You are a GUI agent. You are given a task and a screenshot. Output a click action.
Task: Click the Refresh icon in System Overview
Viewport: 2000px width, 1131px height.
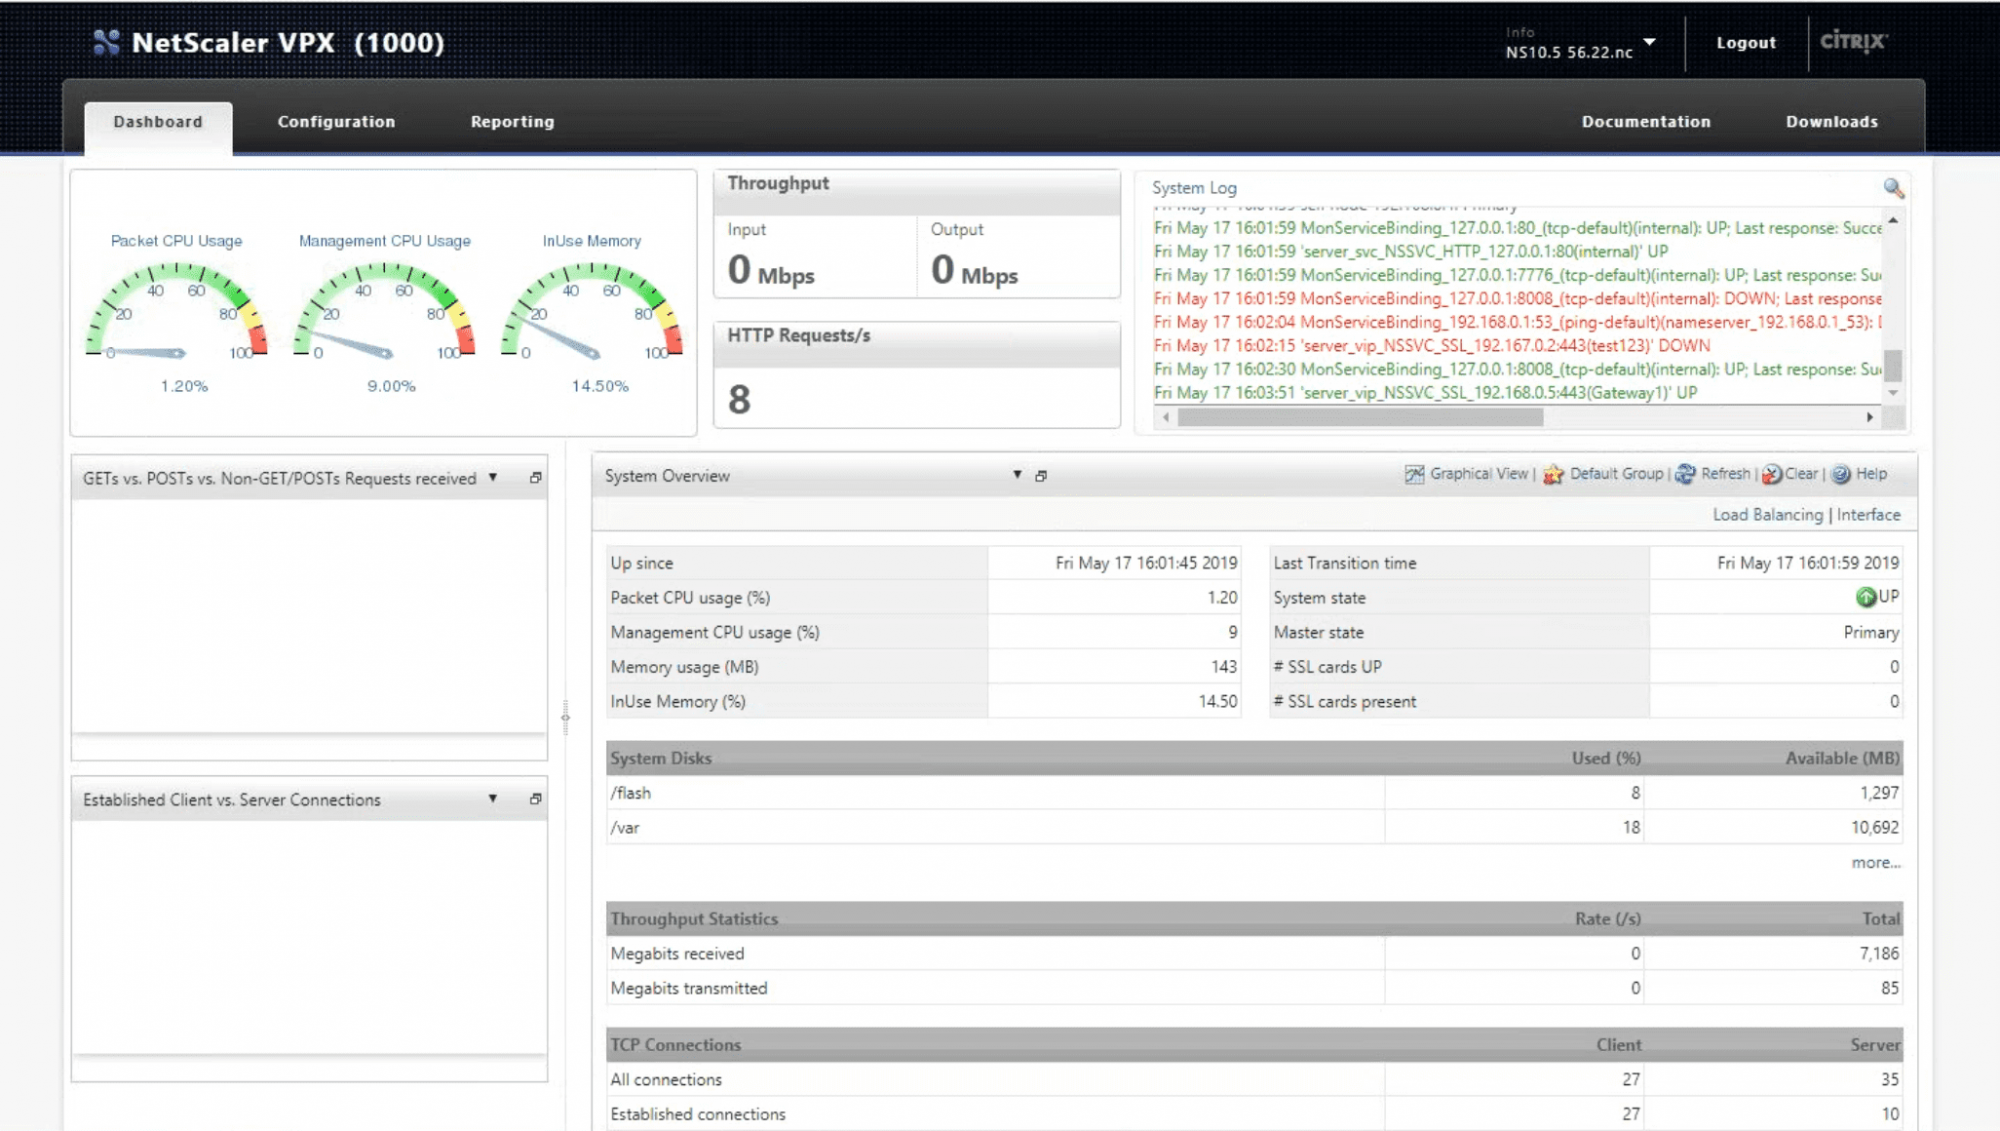tap(1685, 474)
